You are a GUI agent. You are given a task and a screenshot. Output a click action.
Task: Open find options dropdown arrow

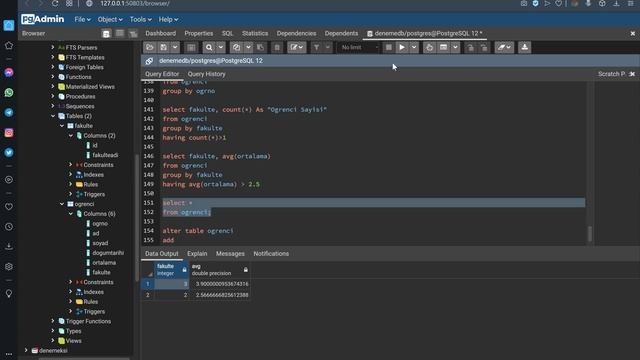221,48
